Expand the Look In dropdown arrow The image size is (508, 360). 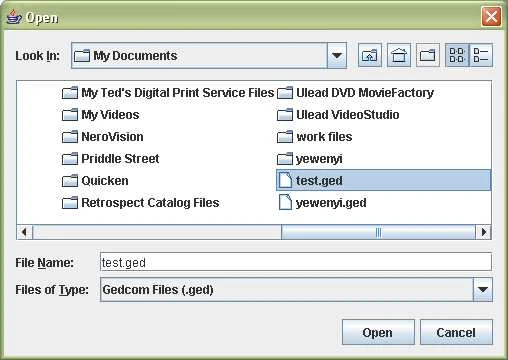pyautogui.click(x=337, y=55)
